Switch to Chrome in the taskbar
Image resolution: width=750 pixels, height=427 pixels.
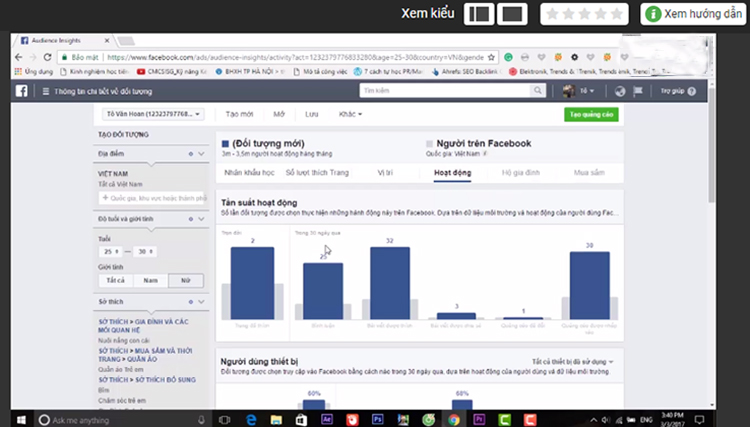[x=453, y=420]
